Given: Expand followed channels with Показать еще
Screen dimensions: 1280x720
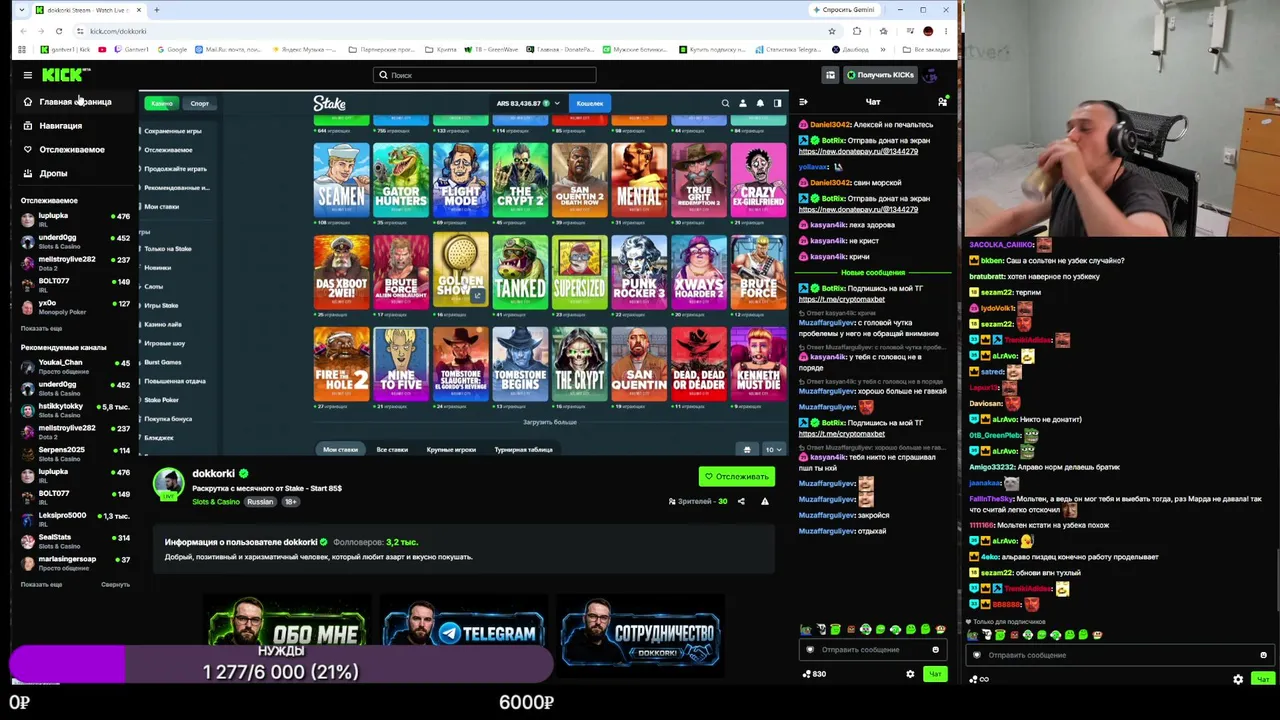Looking at the screenshot, I should click(x=41, y=328).
